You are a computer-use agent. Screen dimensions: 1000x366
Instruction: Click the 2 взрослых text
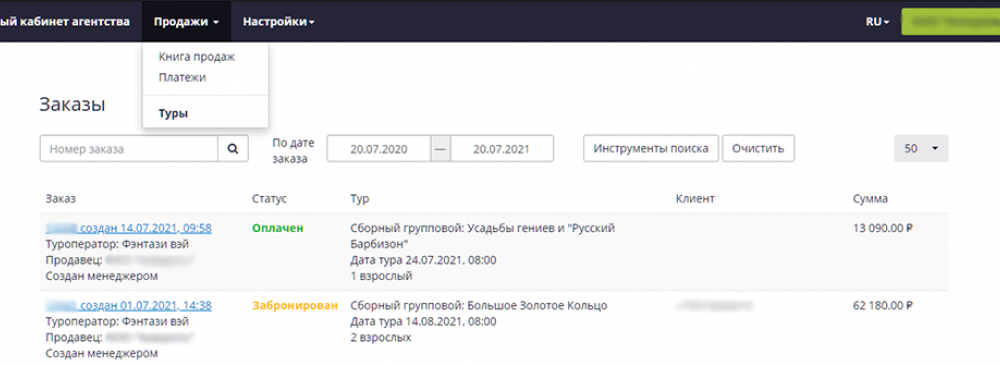(381, 337)
